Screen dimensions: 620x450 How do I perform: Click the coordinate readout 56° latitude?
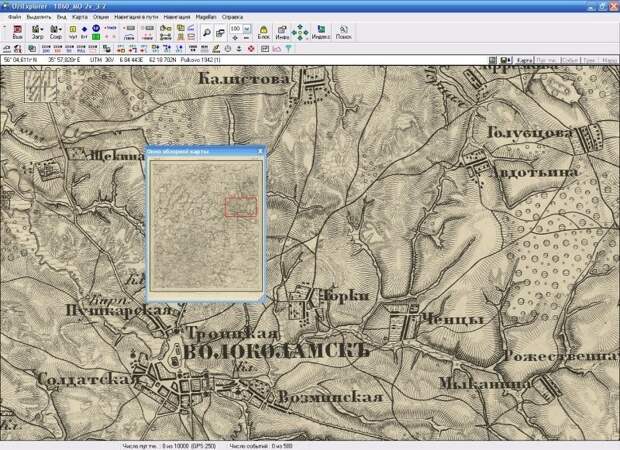[x=20, y=60]
